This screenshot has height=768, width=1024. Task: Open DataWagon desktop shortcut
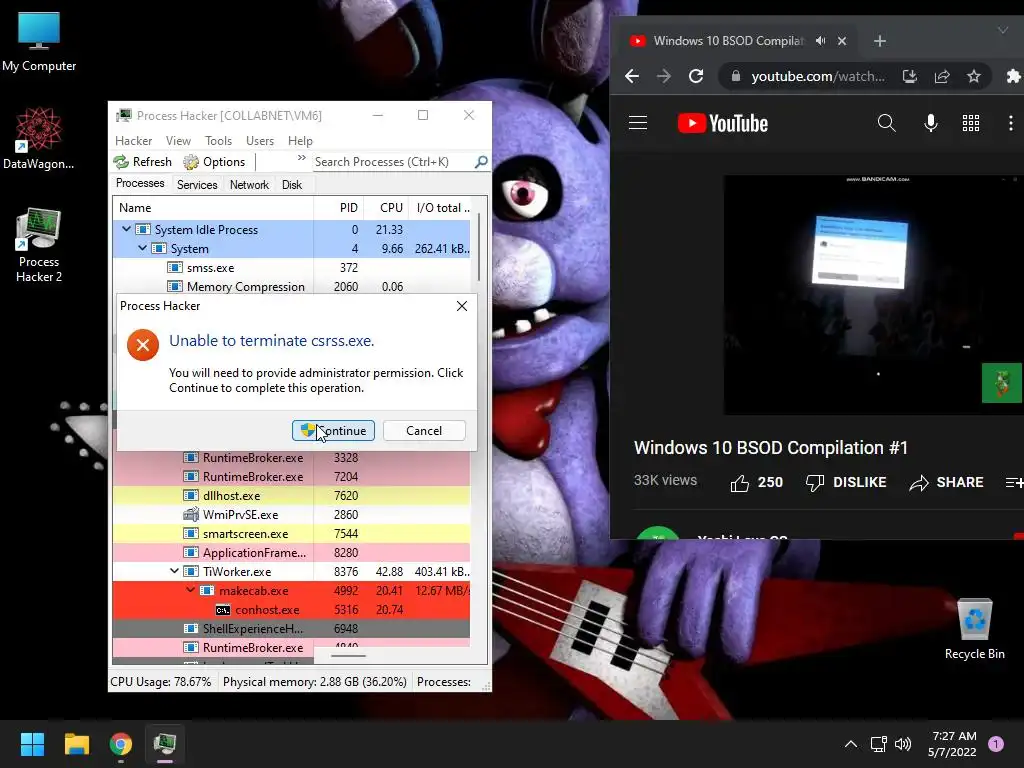click(x=39, y=138)
